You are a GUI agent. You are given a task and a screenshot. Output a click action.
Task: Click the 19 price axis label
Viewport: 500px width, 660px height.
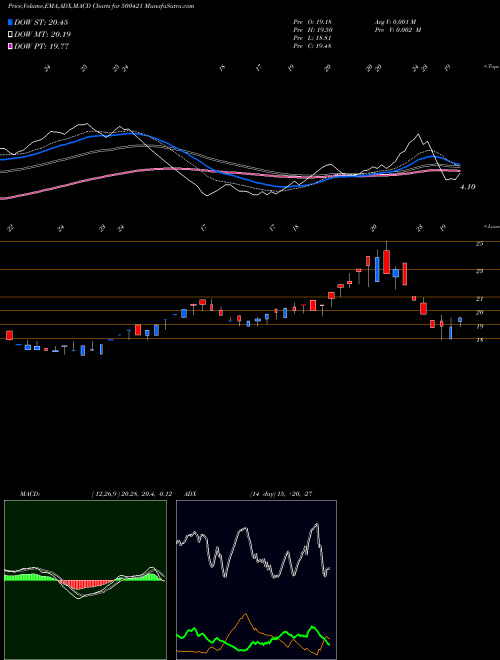(x=479, y=327)
